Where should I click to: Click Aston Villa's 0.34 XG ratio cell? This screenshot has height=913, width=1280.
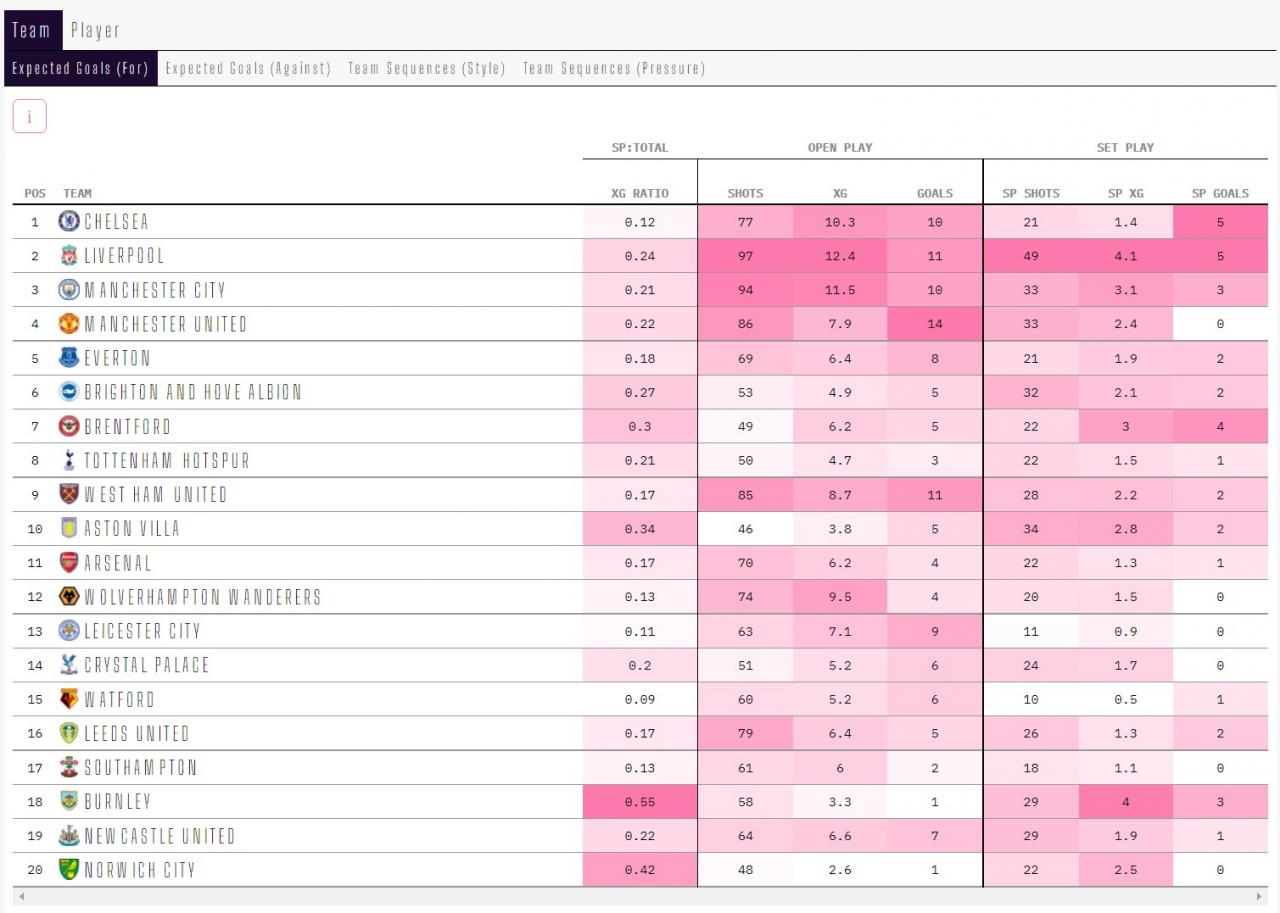point(640,529)
